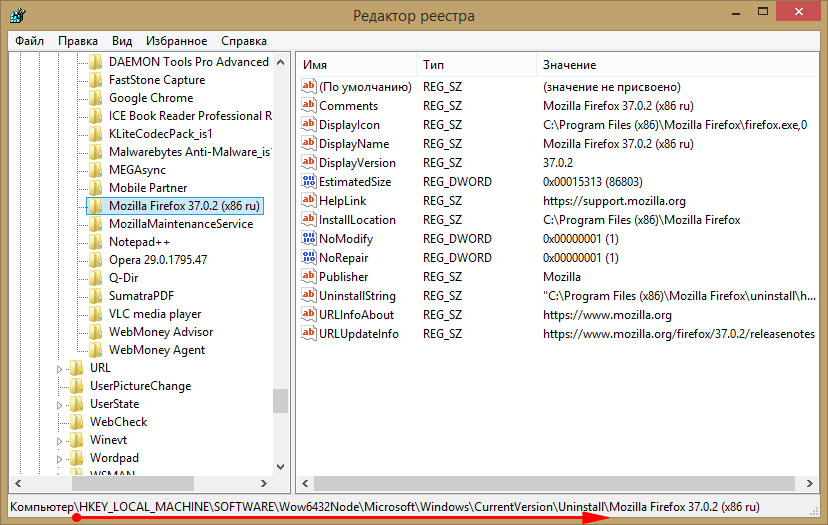Click the Google Chrome folder icon
Viewport: 828px width, 525px height.
coord(96,98)
